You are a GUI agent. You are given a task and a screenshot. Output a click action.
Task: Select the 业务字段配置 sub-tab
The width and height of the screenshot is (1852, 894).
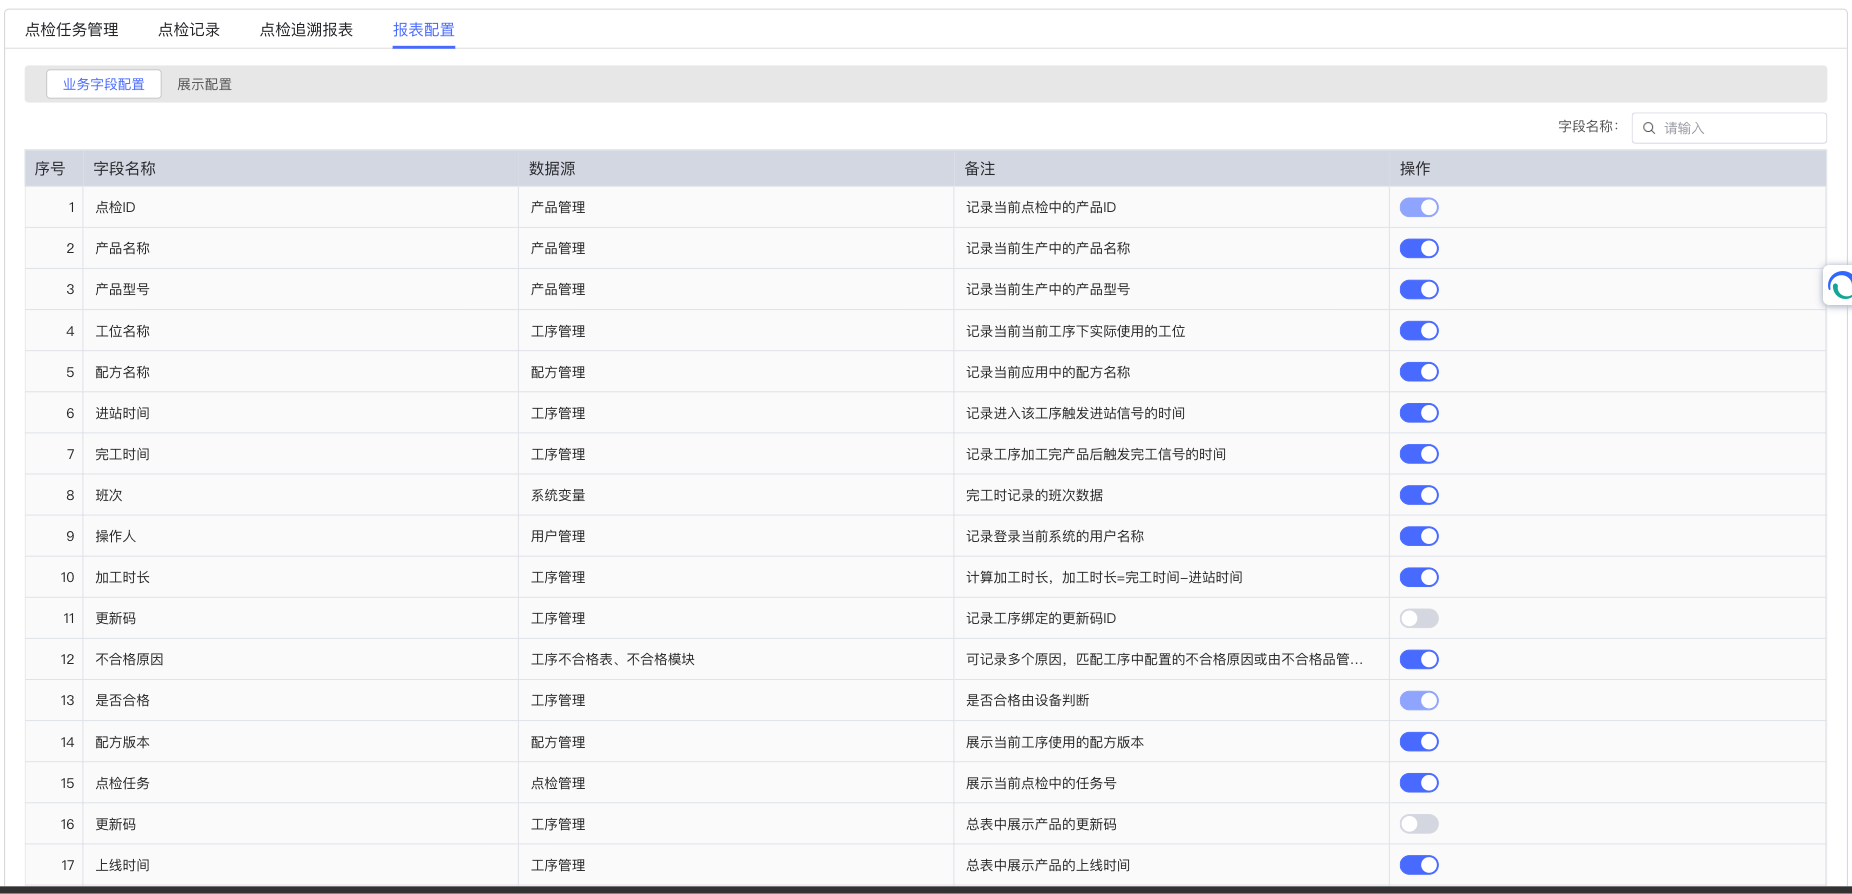(x=104, y=84)
